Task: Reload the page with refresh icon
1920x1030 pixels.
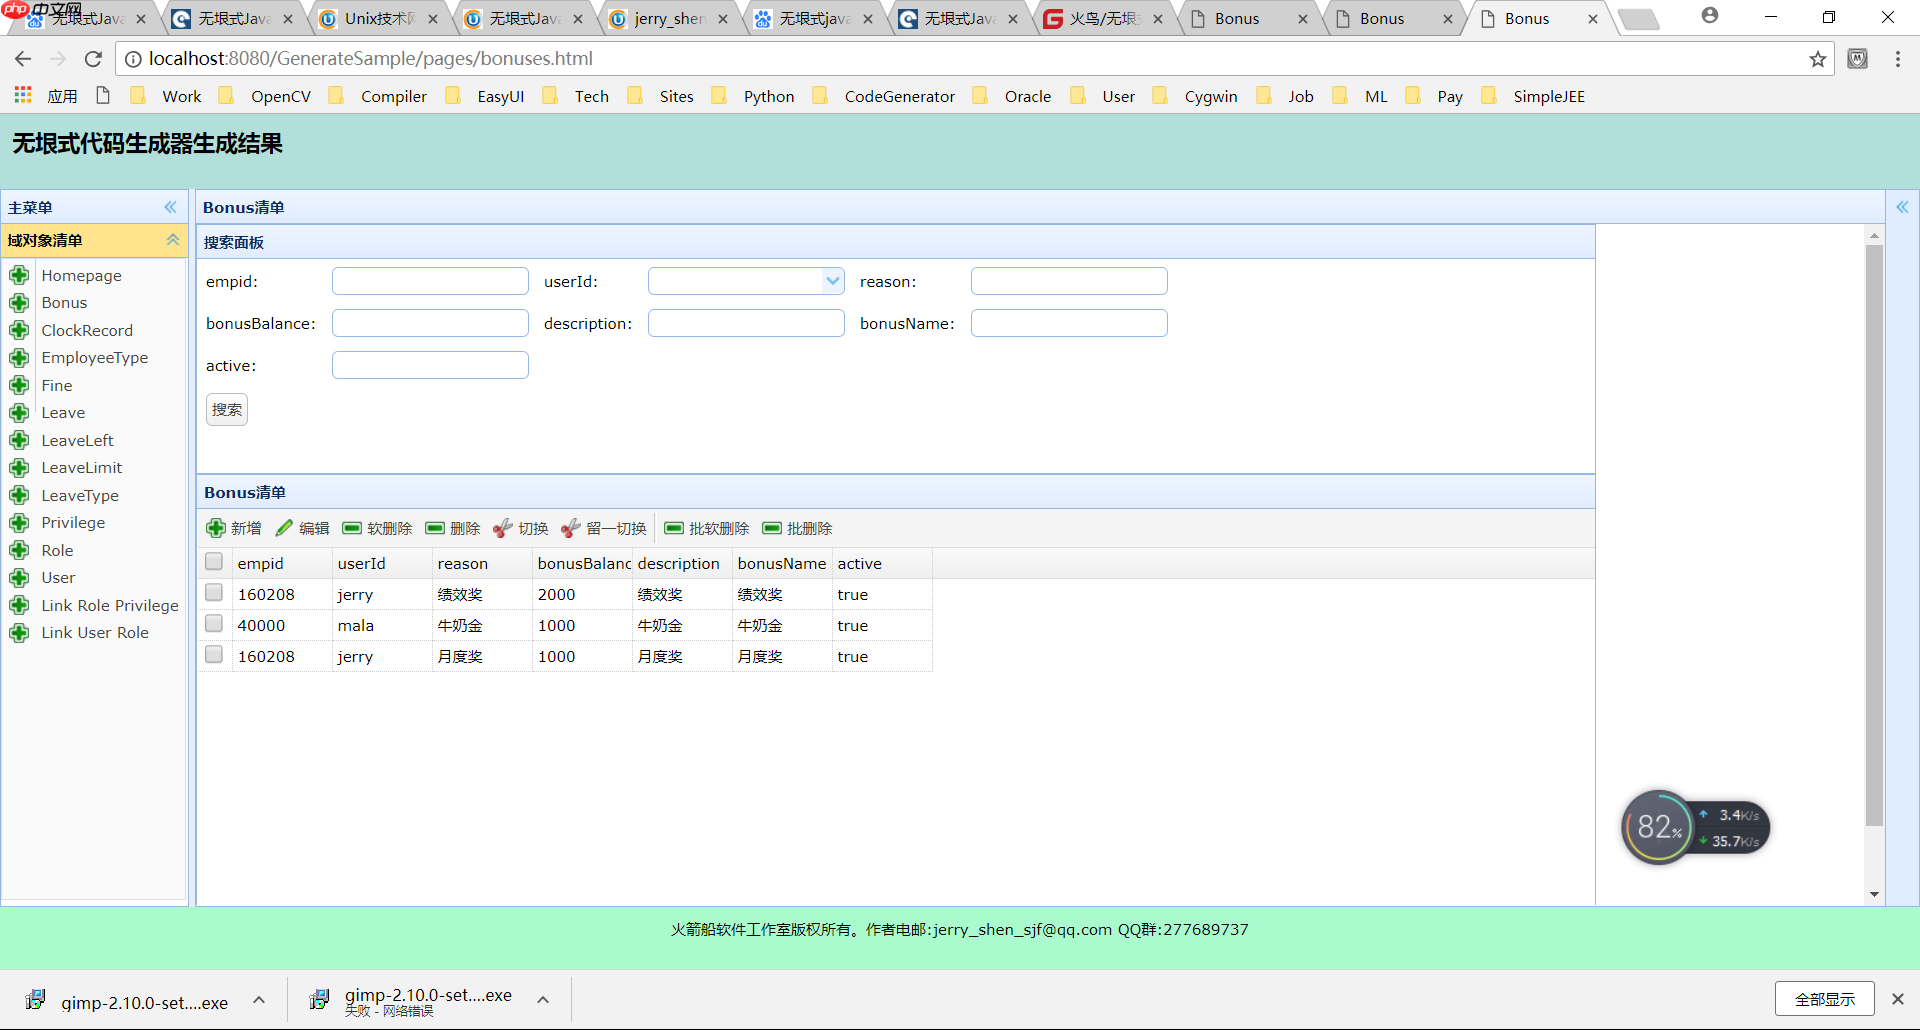Action: [x=93, y=59]
